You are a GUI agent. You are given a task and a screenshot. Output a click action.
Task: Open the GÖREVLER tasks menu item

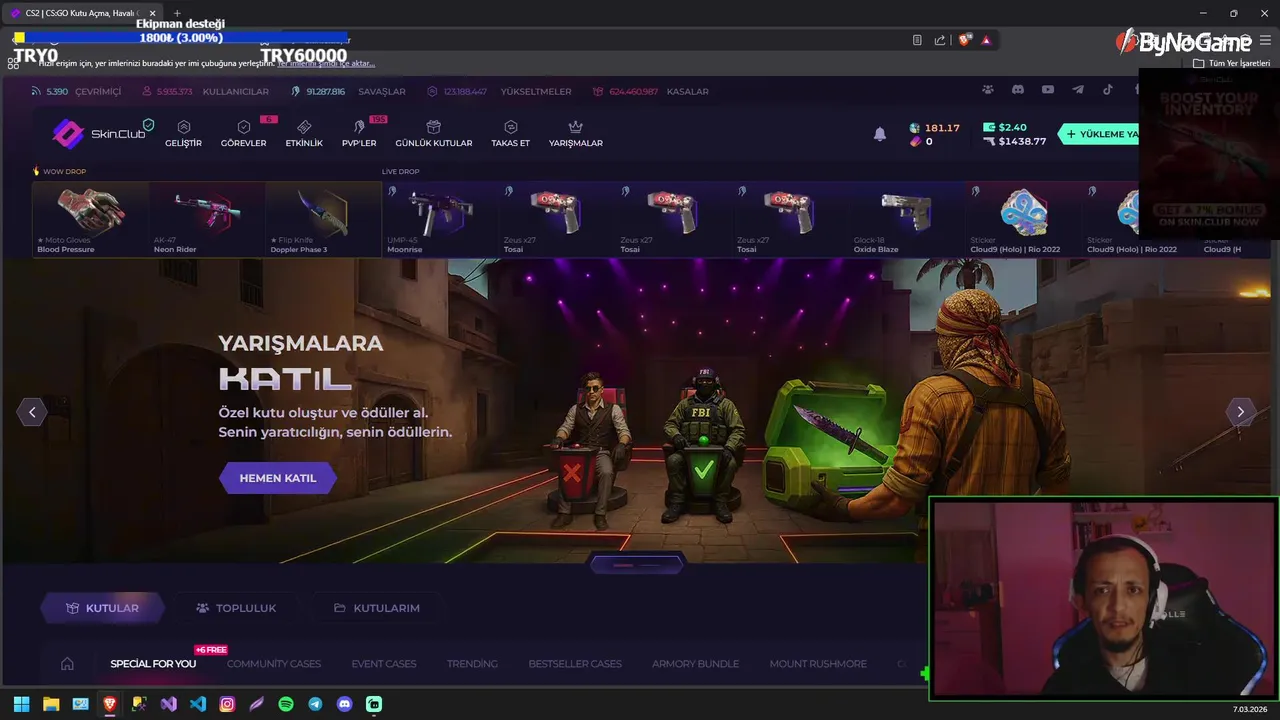click(243, 134)
